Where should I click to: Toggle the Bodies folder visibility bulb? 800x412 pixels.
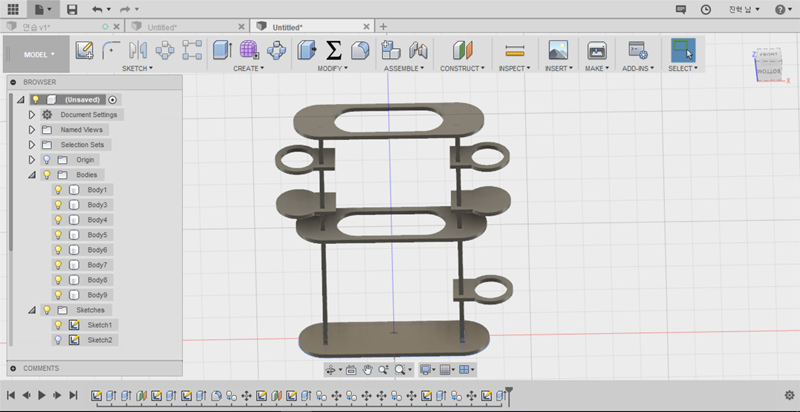point(47,175)
